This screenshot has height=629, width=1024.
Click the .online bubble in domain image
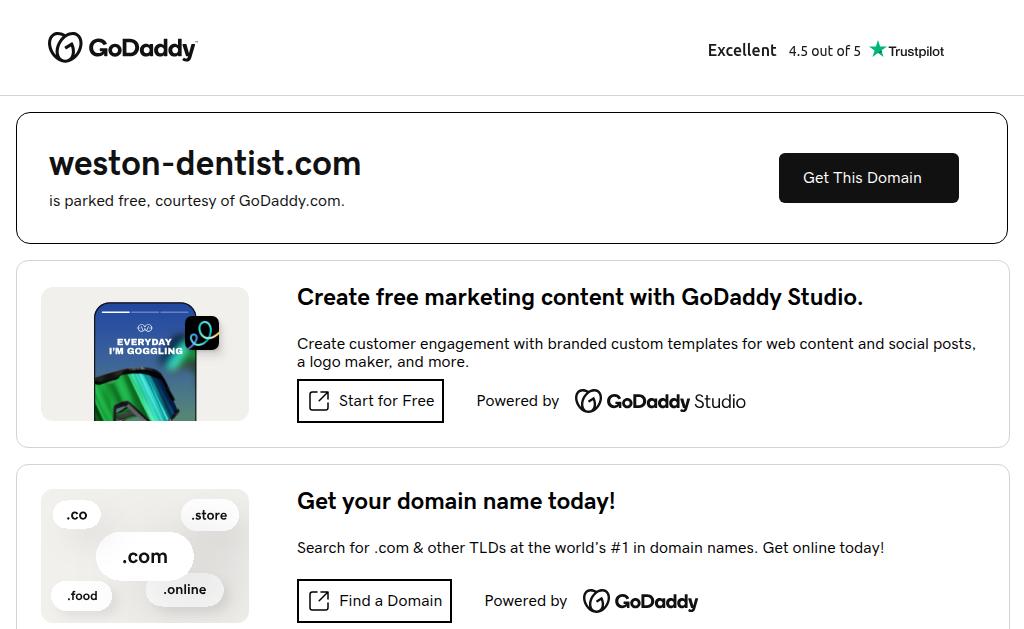(185, 590)
